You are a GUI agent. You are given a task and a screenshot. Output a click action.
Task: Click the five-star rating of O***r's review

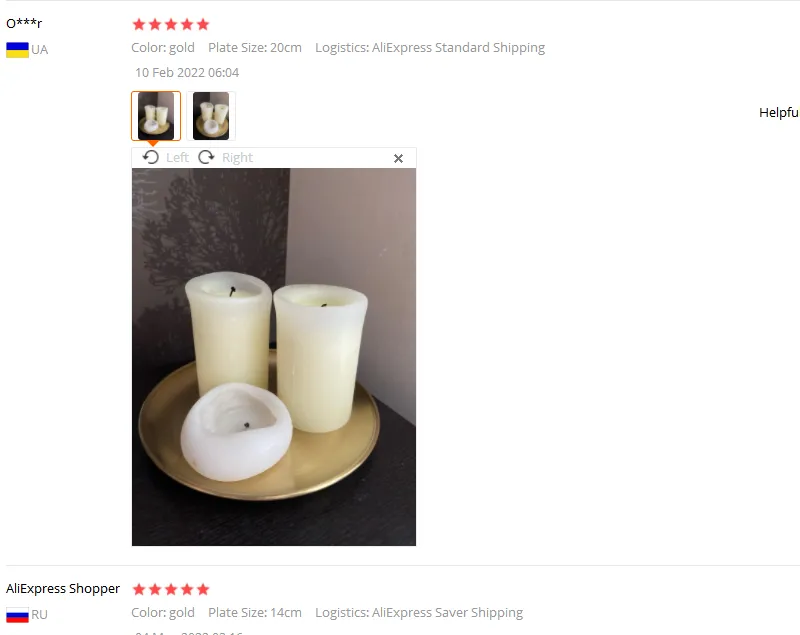[171, 24]
